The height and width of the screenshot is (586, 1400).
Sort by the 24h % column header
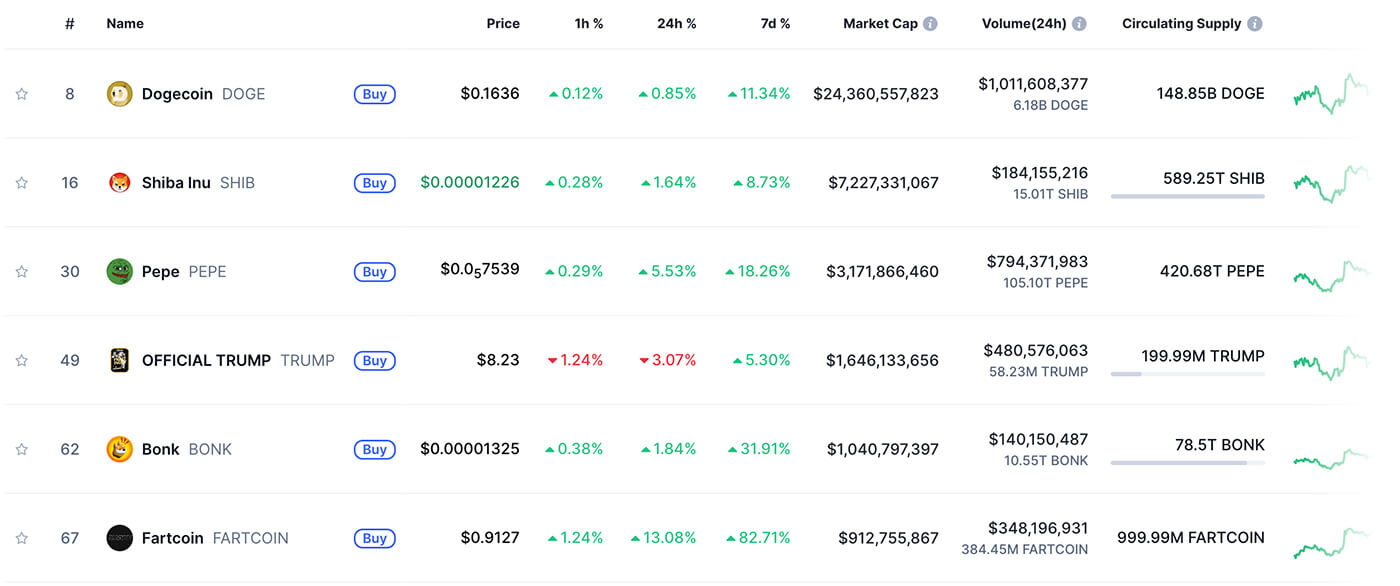(x=676, y=24)
